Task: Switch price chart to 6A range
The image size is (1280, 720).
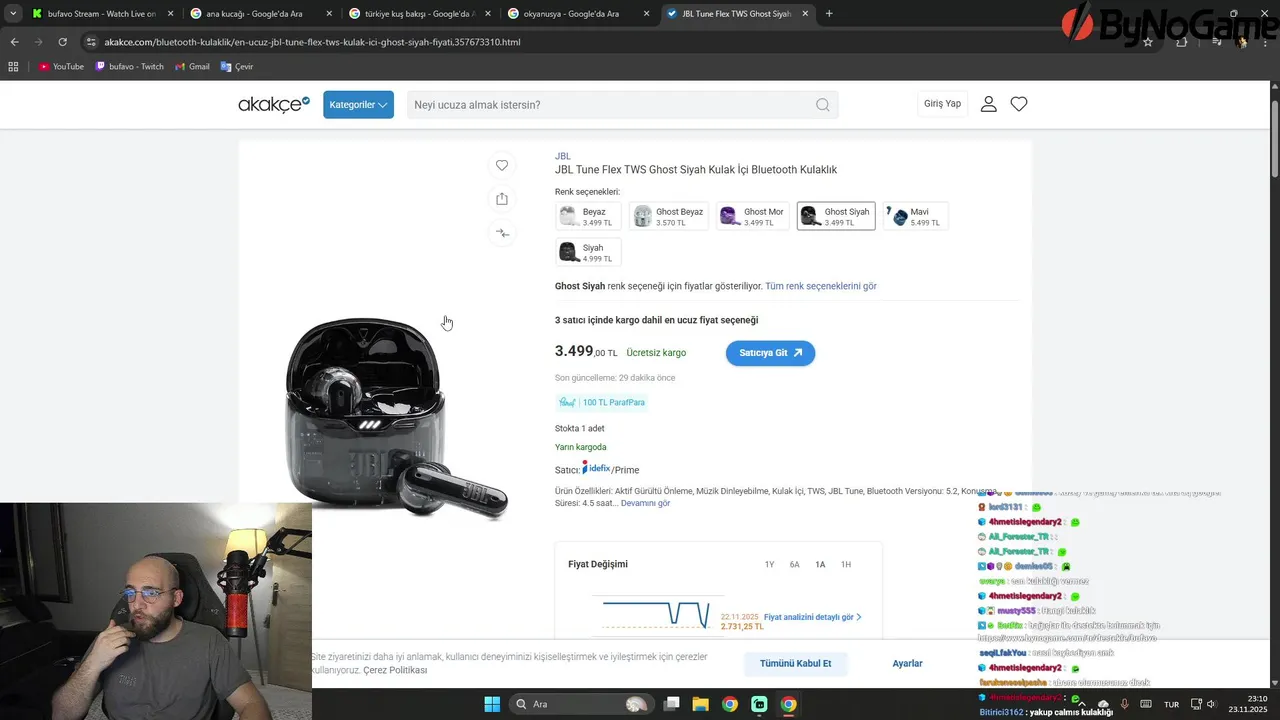Action: tap(795, 565)
